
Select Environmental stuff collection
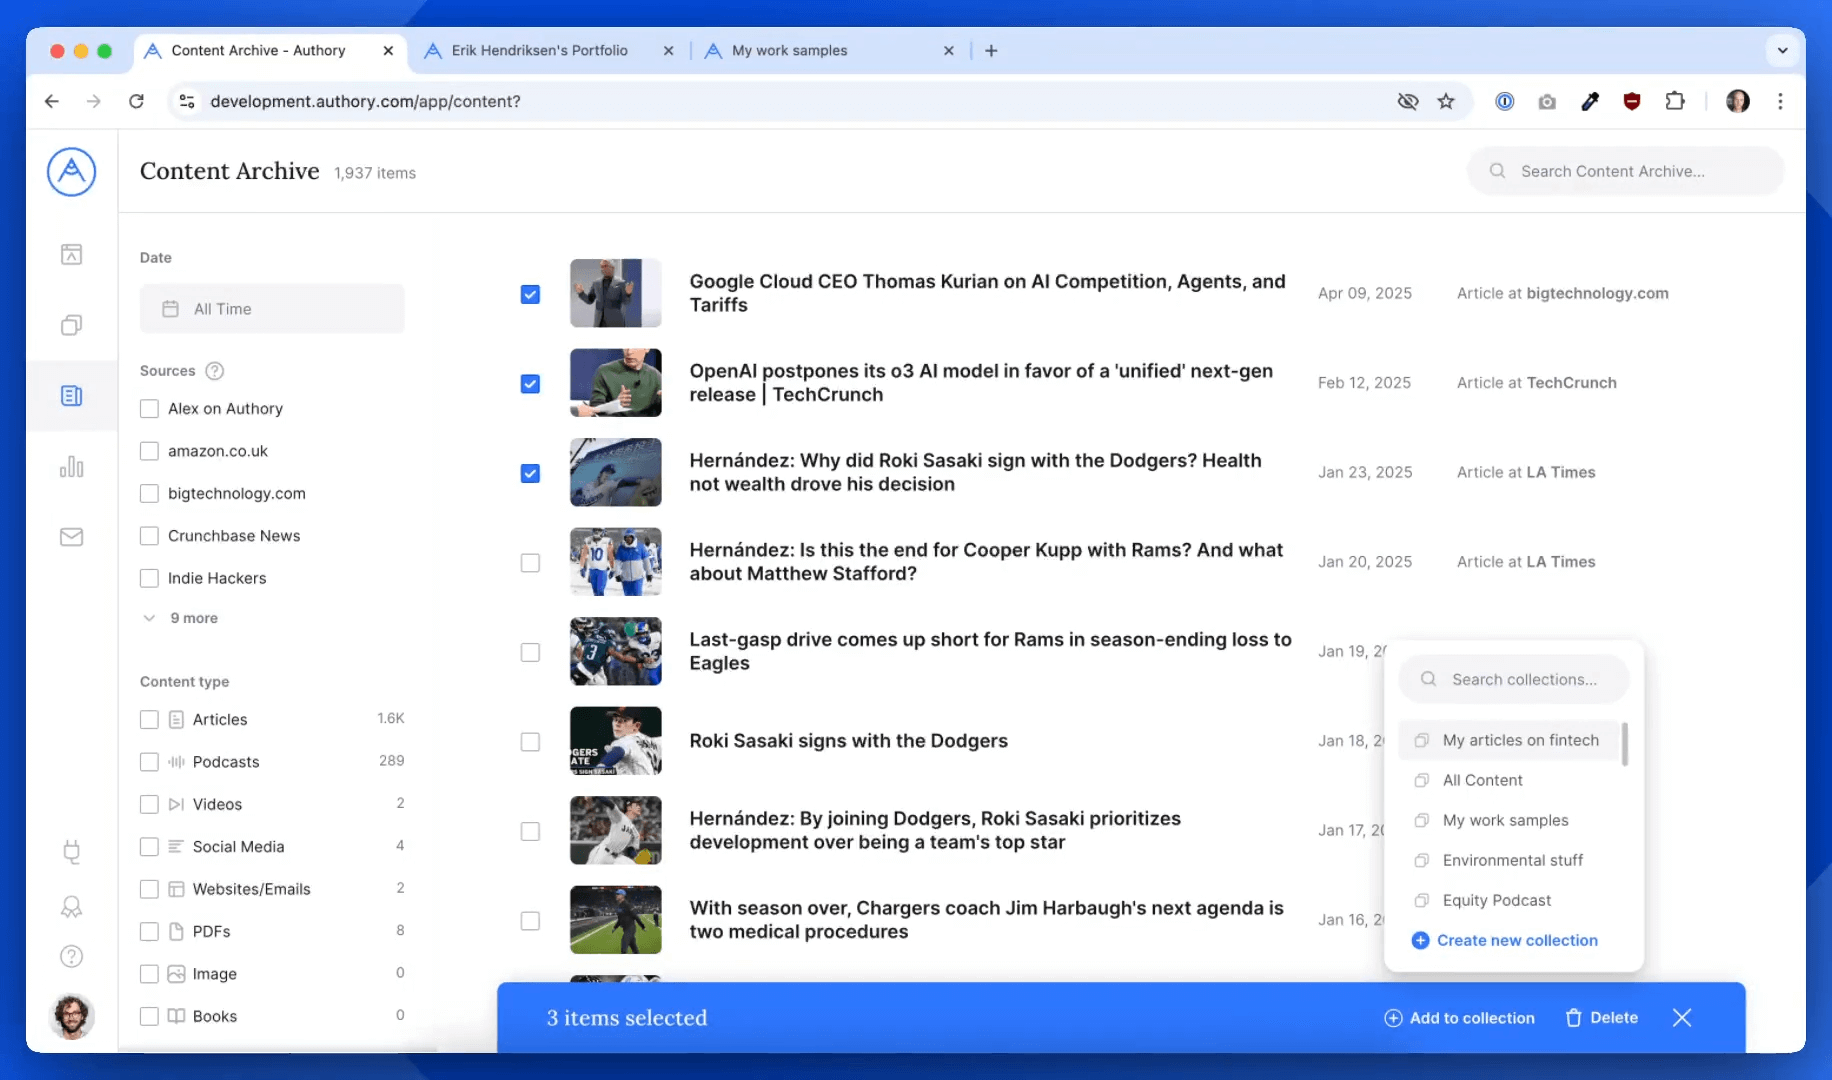[1509, 861]
